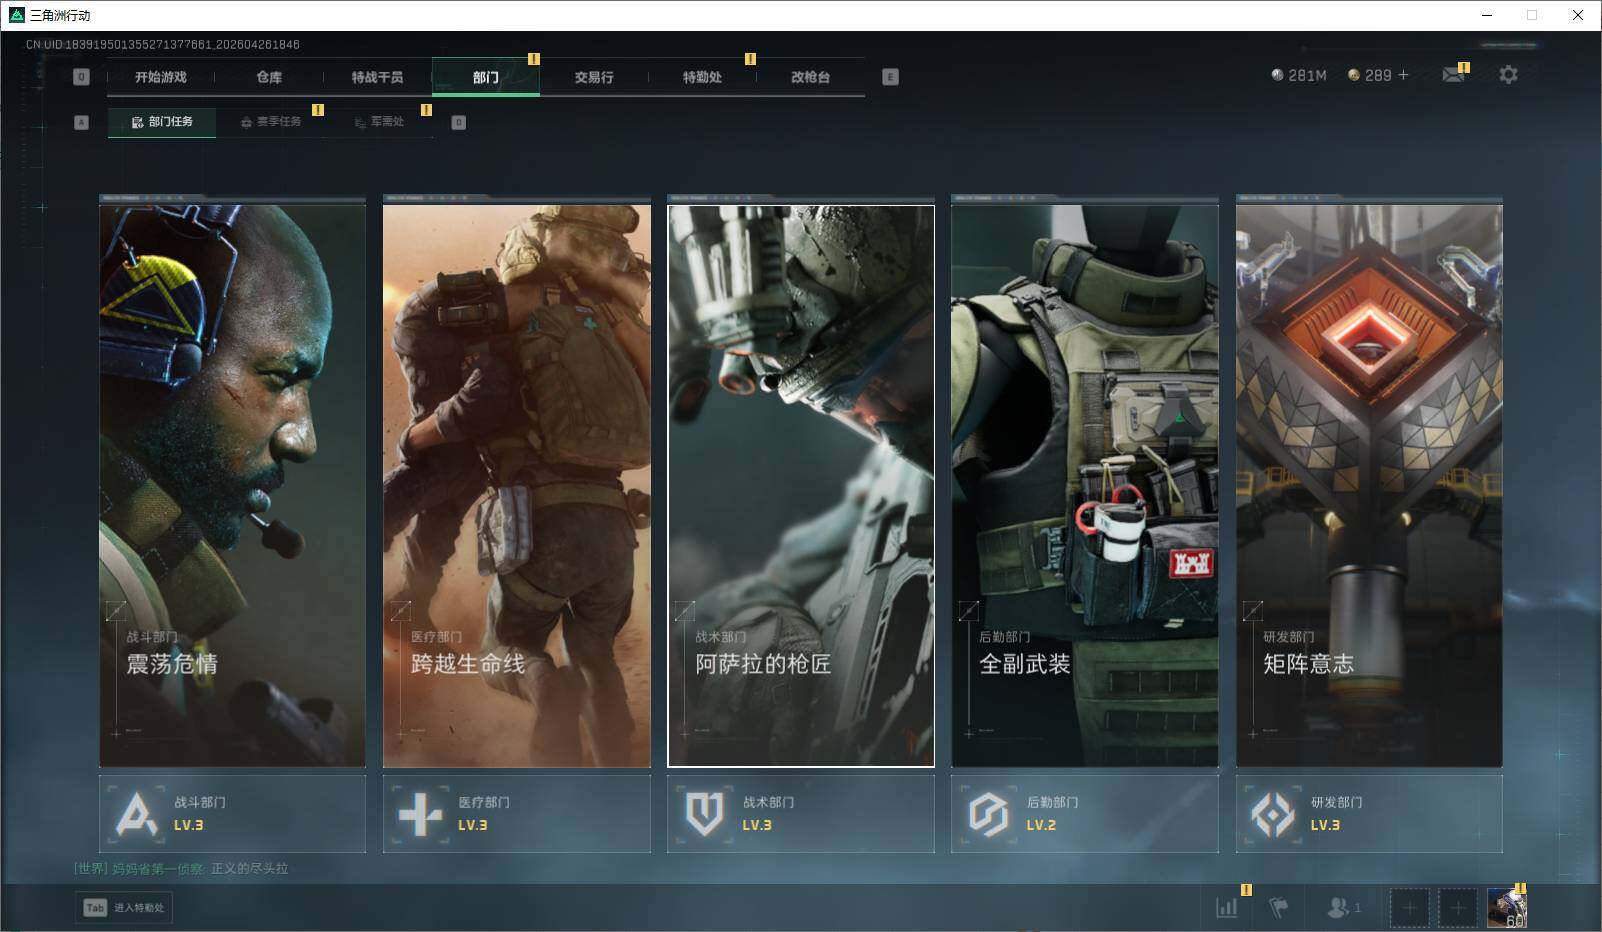1602x932 pixels.
Task: Switch to the 特战干员 tab
Action: (x=377, y=77)
